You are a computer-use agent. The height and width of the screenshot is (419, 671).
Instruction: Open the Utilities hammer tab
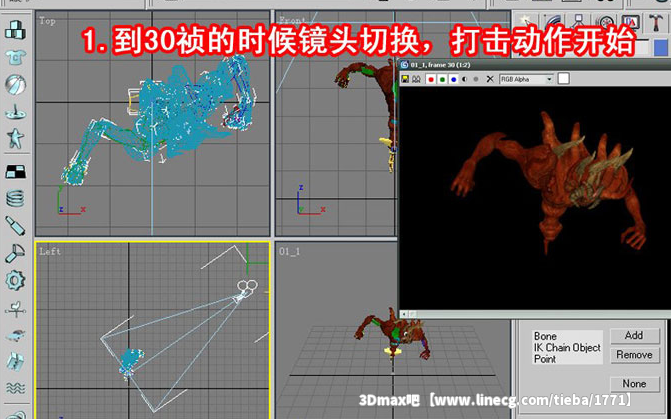656,22
